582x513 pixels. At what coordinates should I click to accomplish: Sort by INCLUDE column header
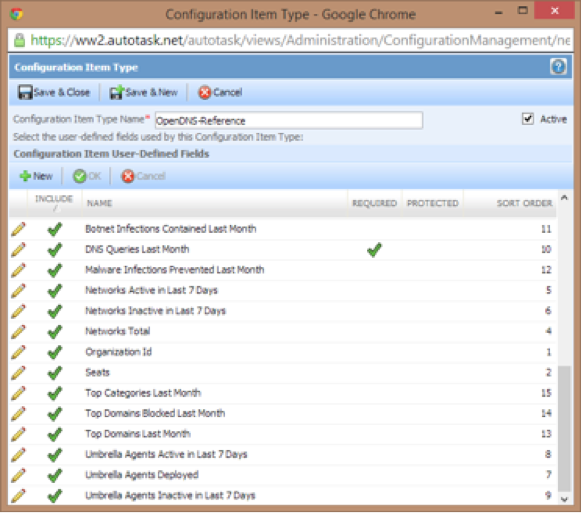pyautogui.click(x=54, y=203)
